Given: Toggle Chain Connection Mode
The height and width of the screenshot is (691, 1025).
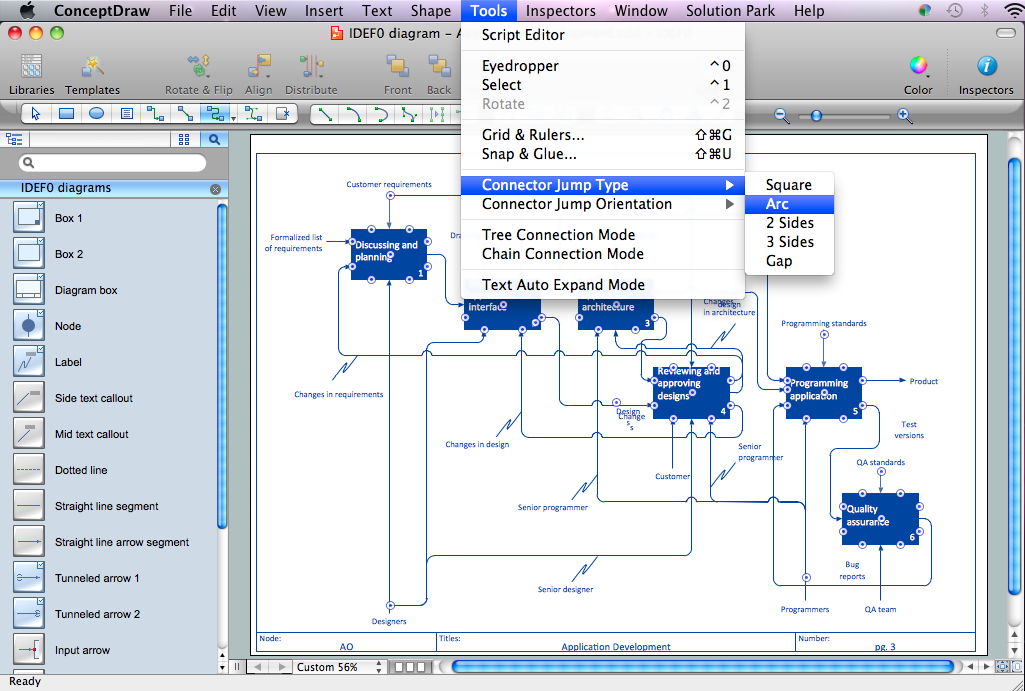Looking at the screenshot, I should [x=562, y=254].
